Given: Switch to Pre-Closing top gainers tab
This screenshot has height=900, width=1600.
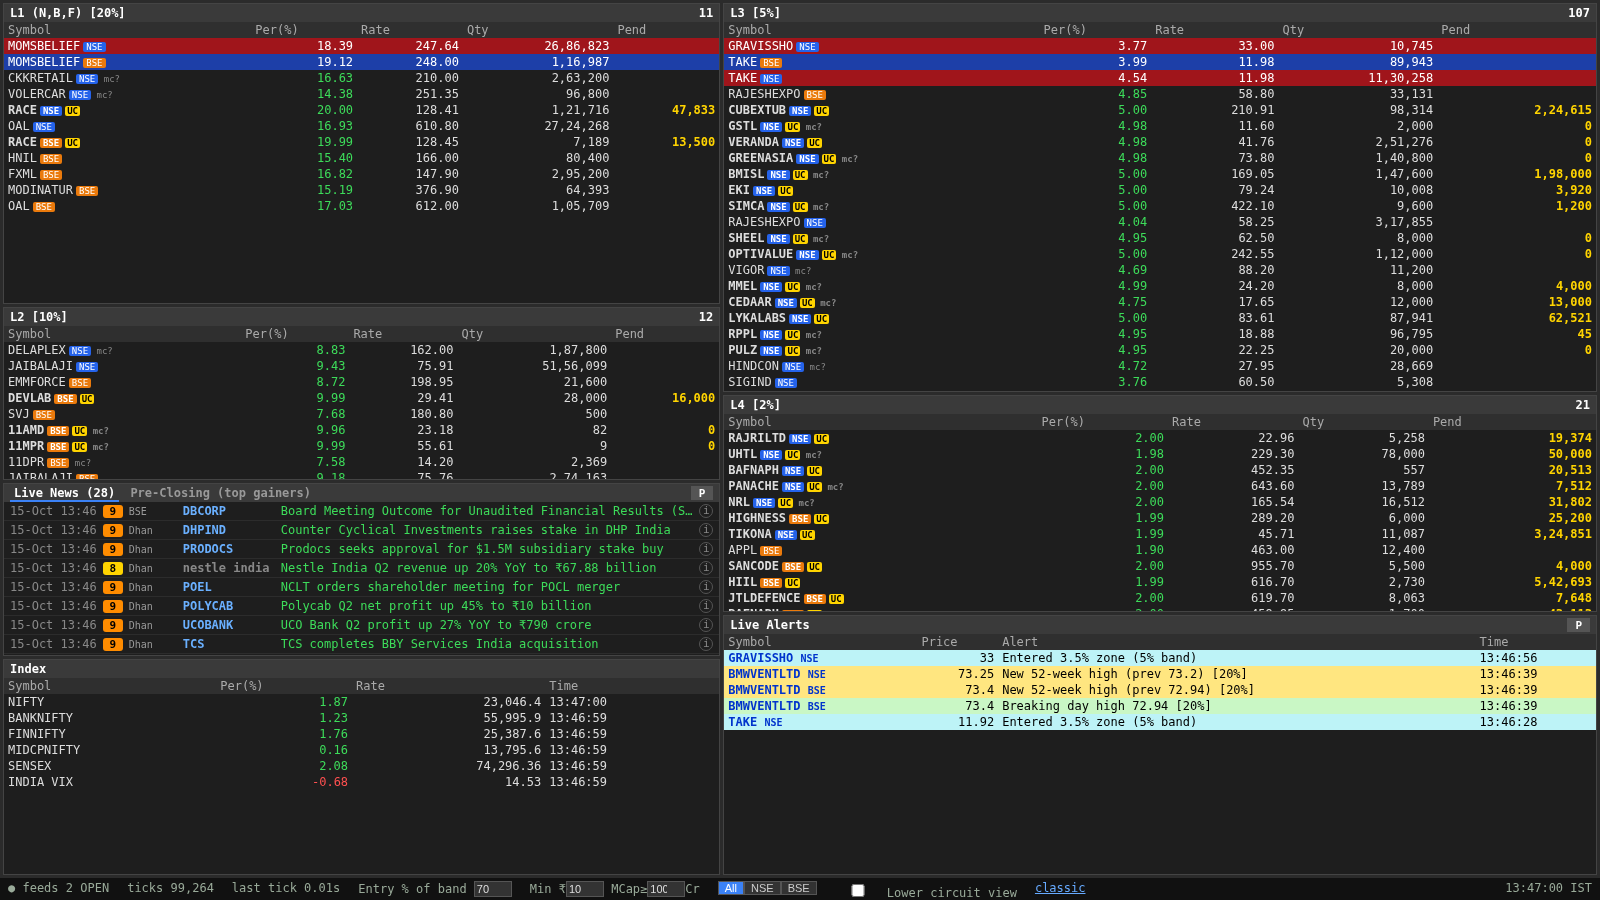Looking at the screenshot, I should (220, 493).
